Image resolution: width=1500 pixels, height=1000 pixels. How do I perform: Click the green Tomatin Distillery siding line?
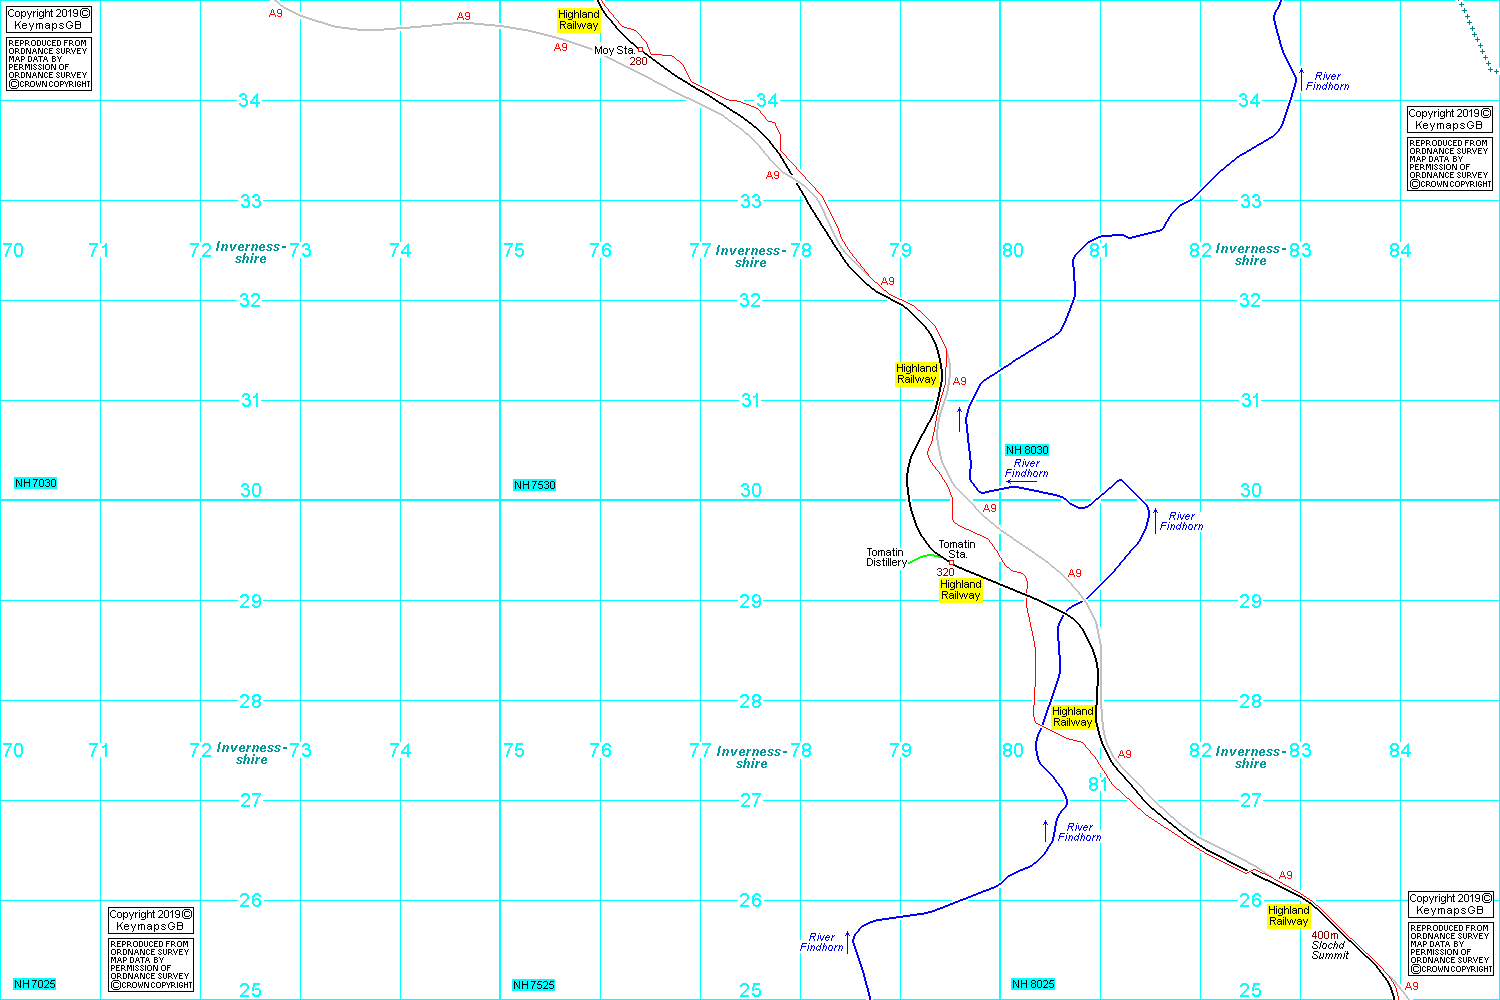coord(923,557)
